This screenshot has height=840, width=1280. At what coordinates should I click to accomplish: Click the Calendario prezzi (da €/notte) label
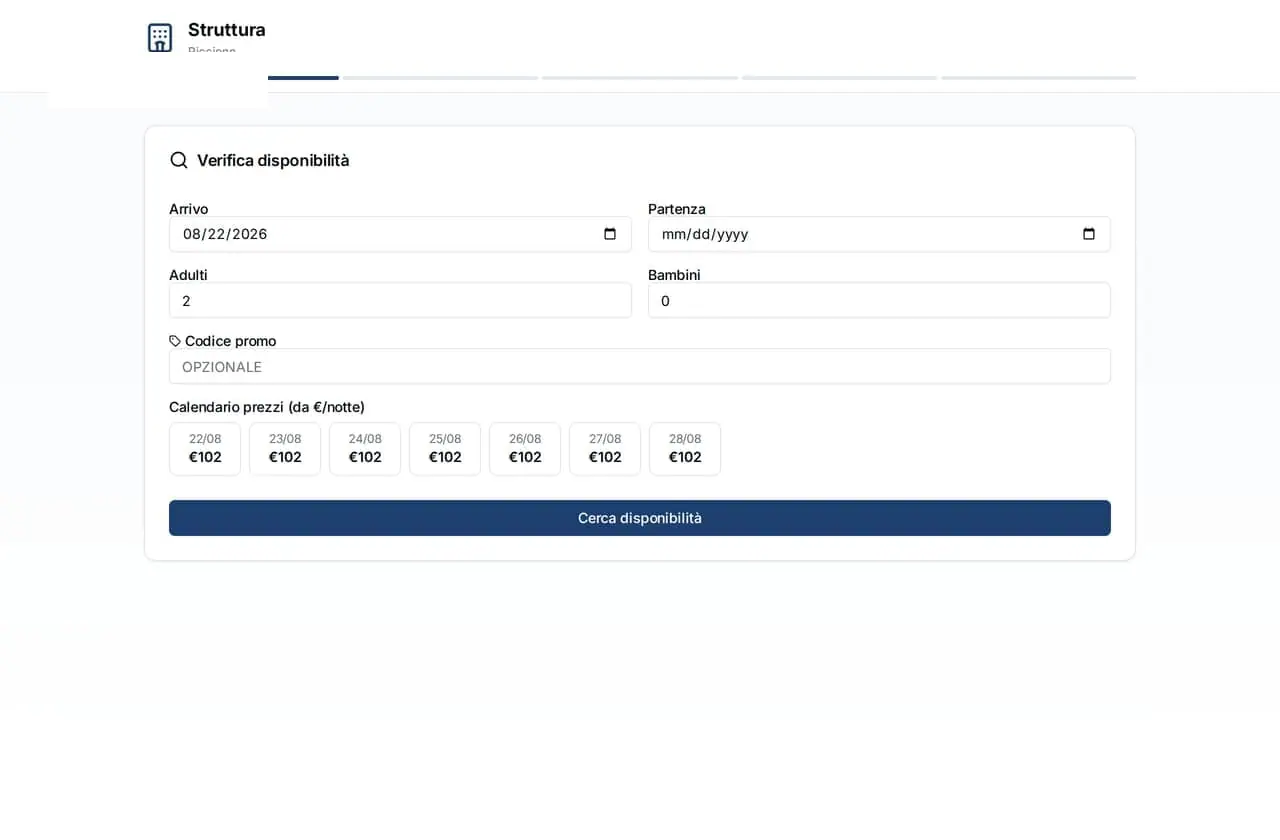(267, 407)
